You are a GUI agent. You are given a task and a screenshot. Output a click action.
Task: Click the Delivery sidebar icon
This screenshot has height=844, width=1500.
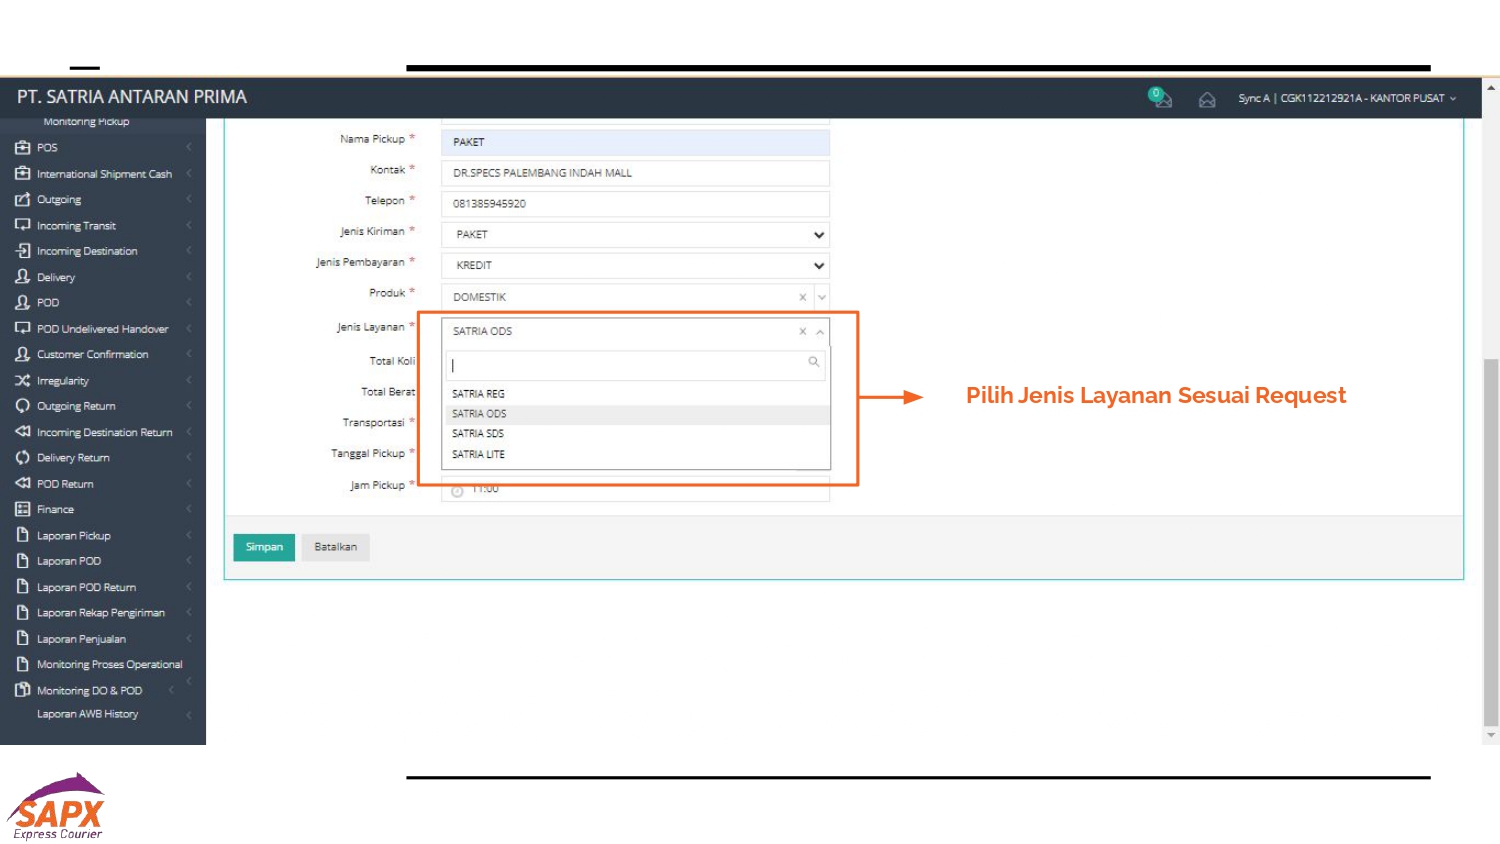pyautogui.click(x=22, y=276)
